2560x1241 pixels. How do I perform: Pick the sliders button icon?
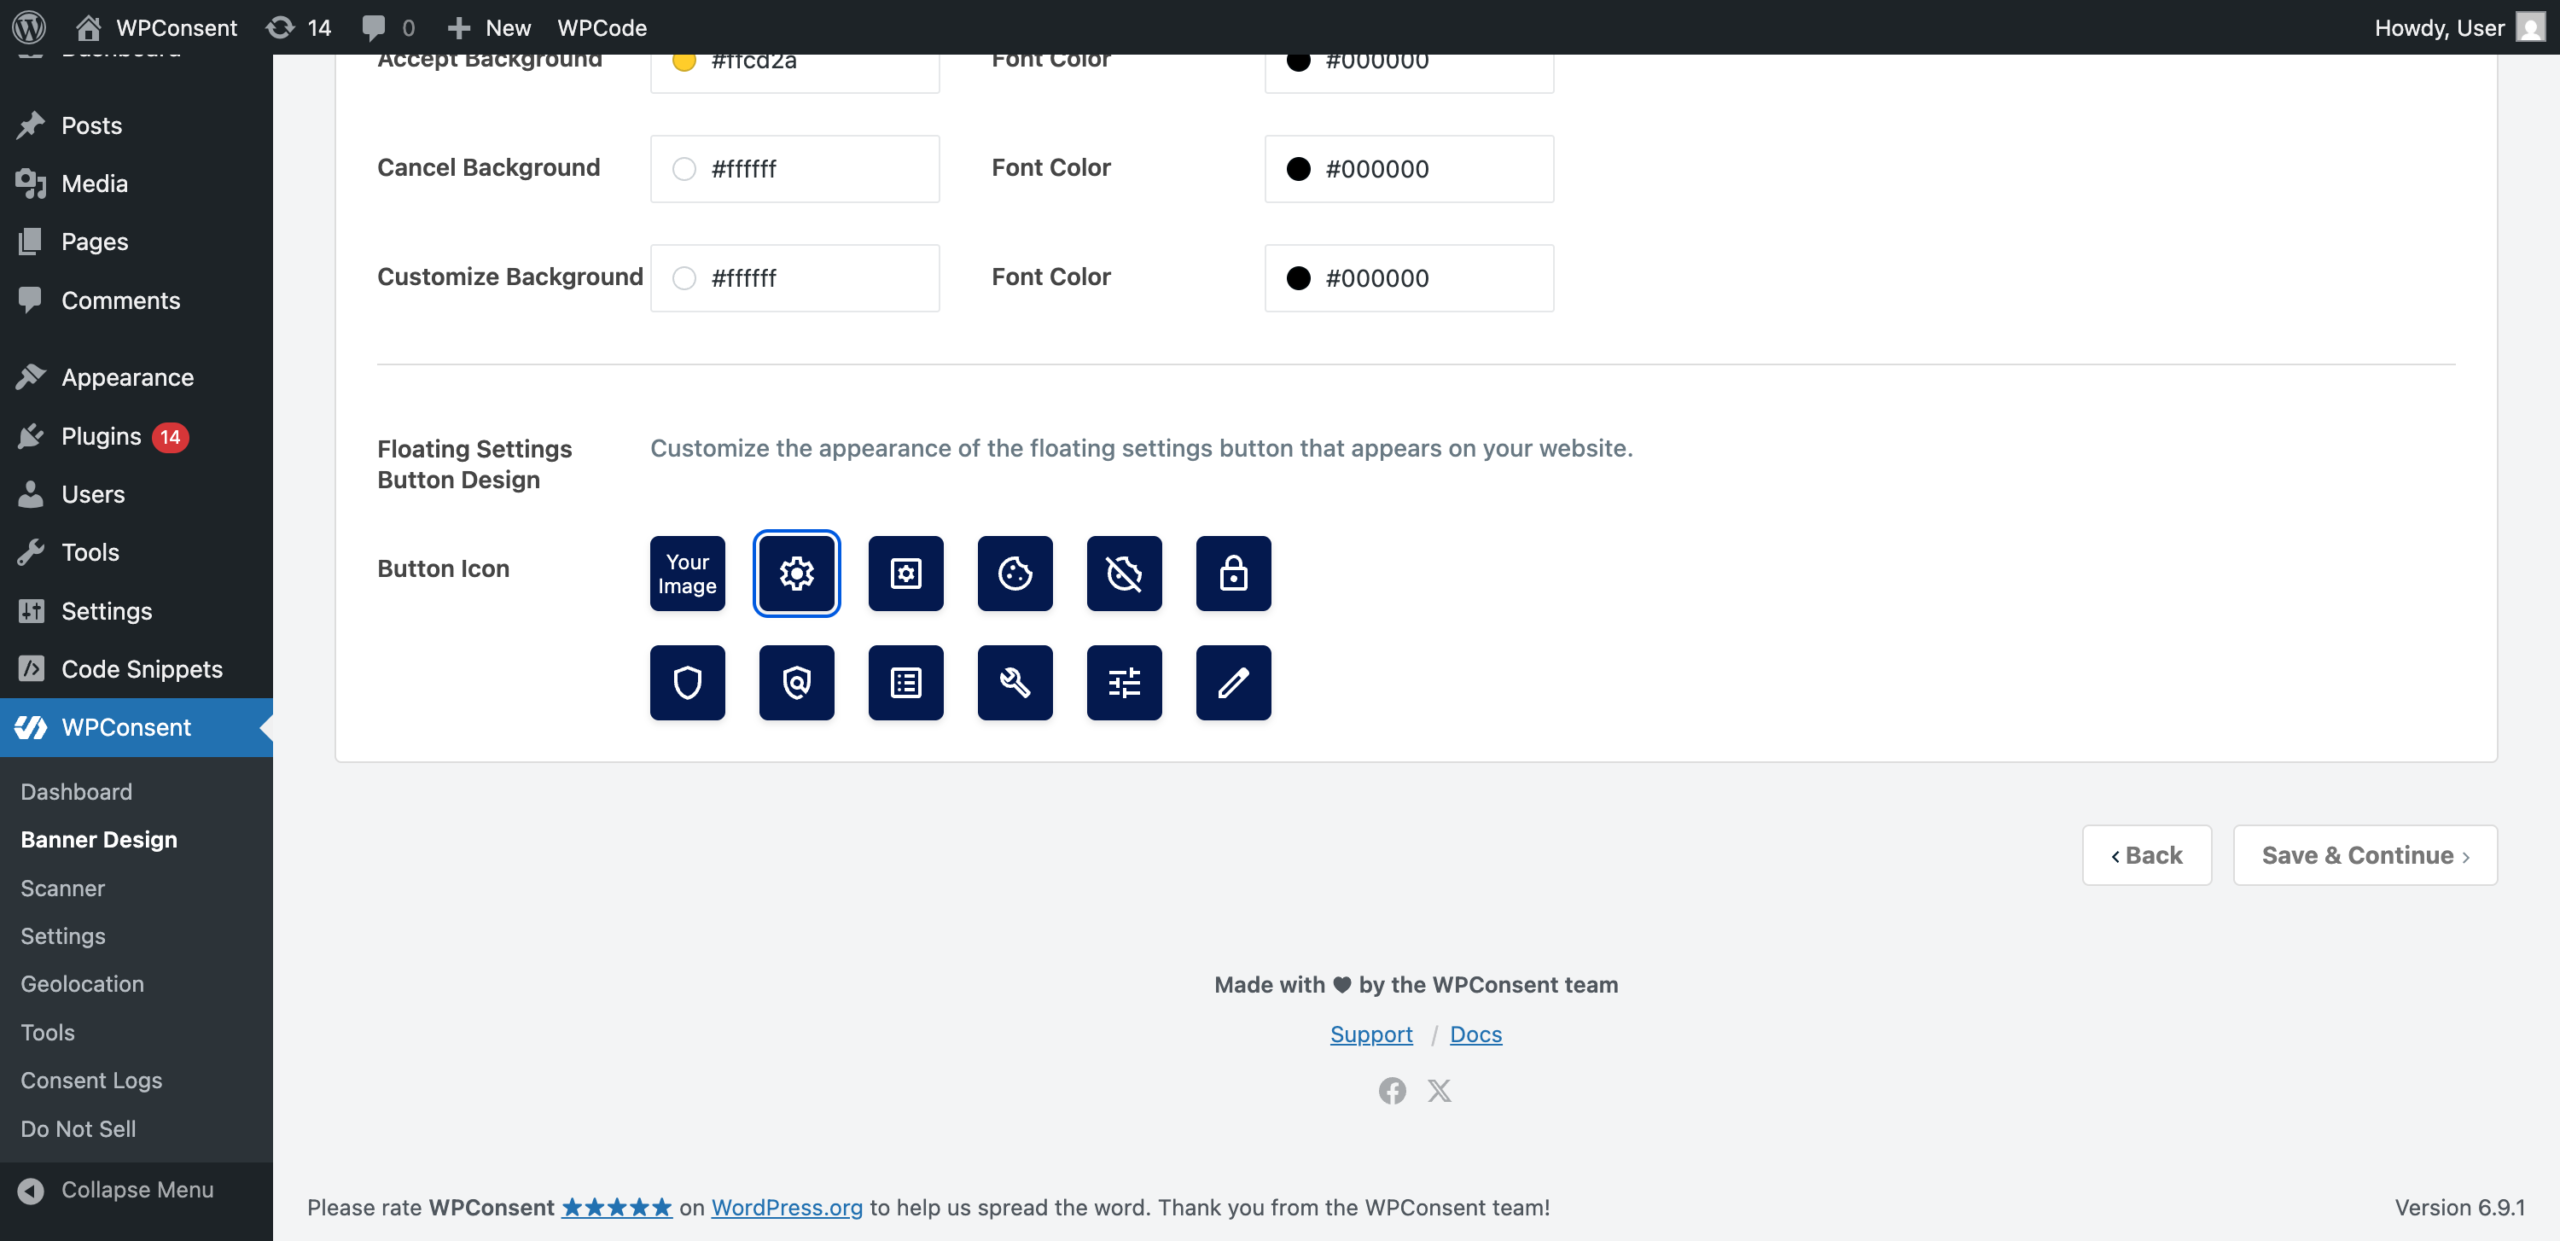(1123, 682)
